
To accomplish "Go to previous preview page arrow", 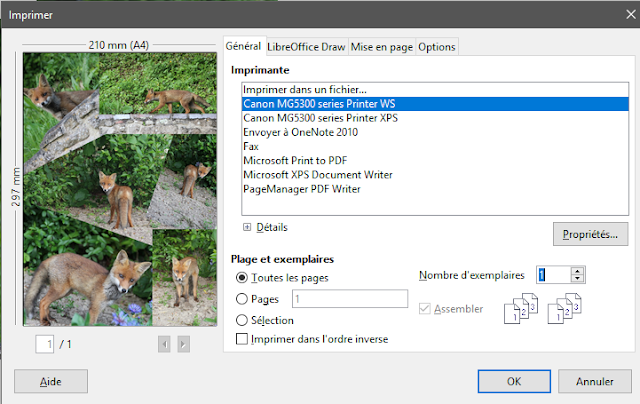I will 164,344.
